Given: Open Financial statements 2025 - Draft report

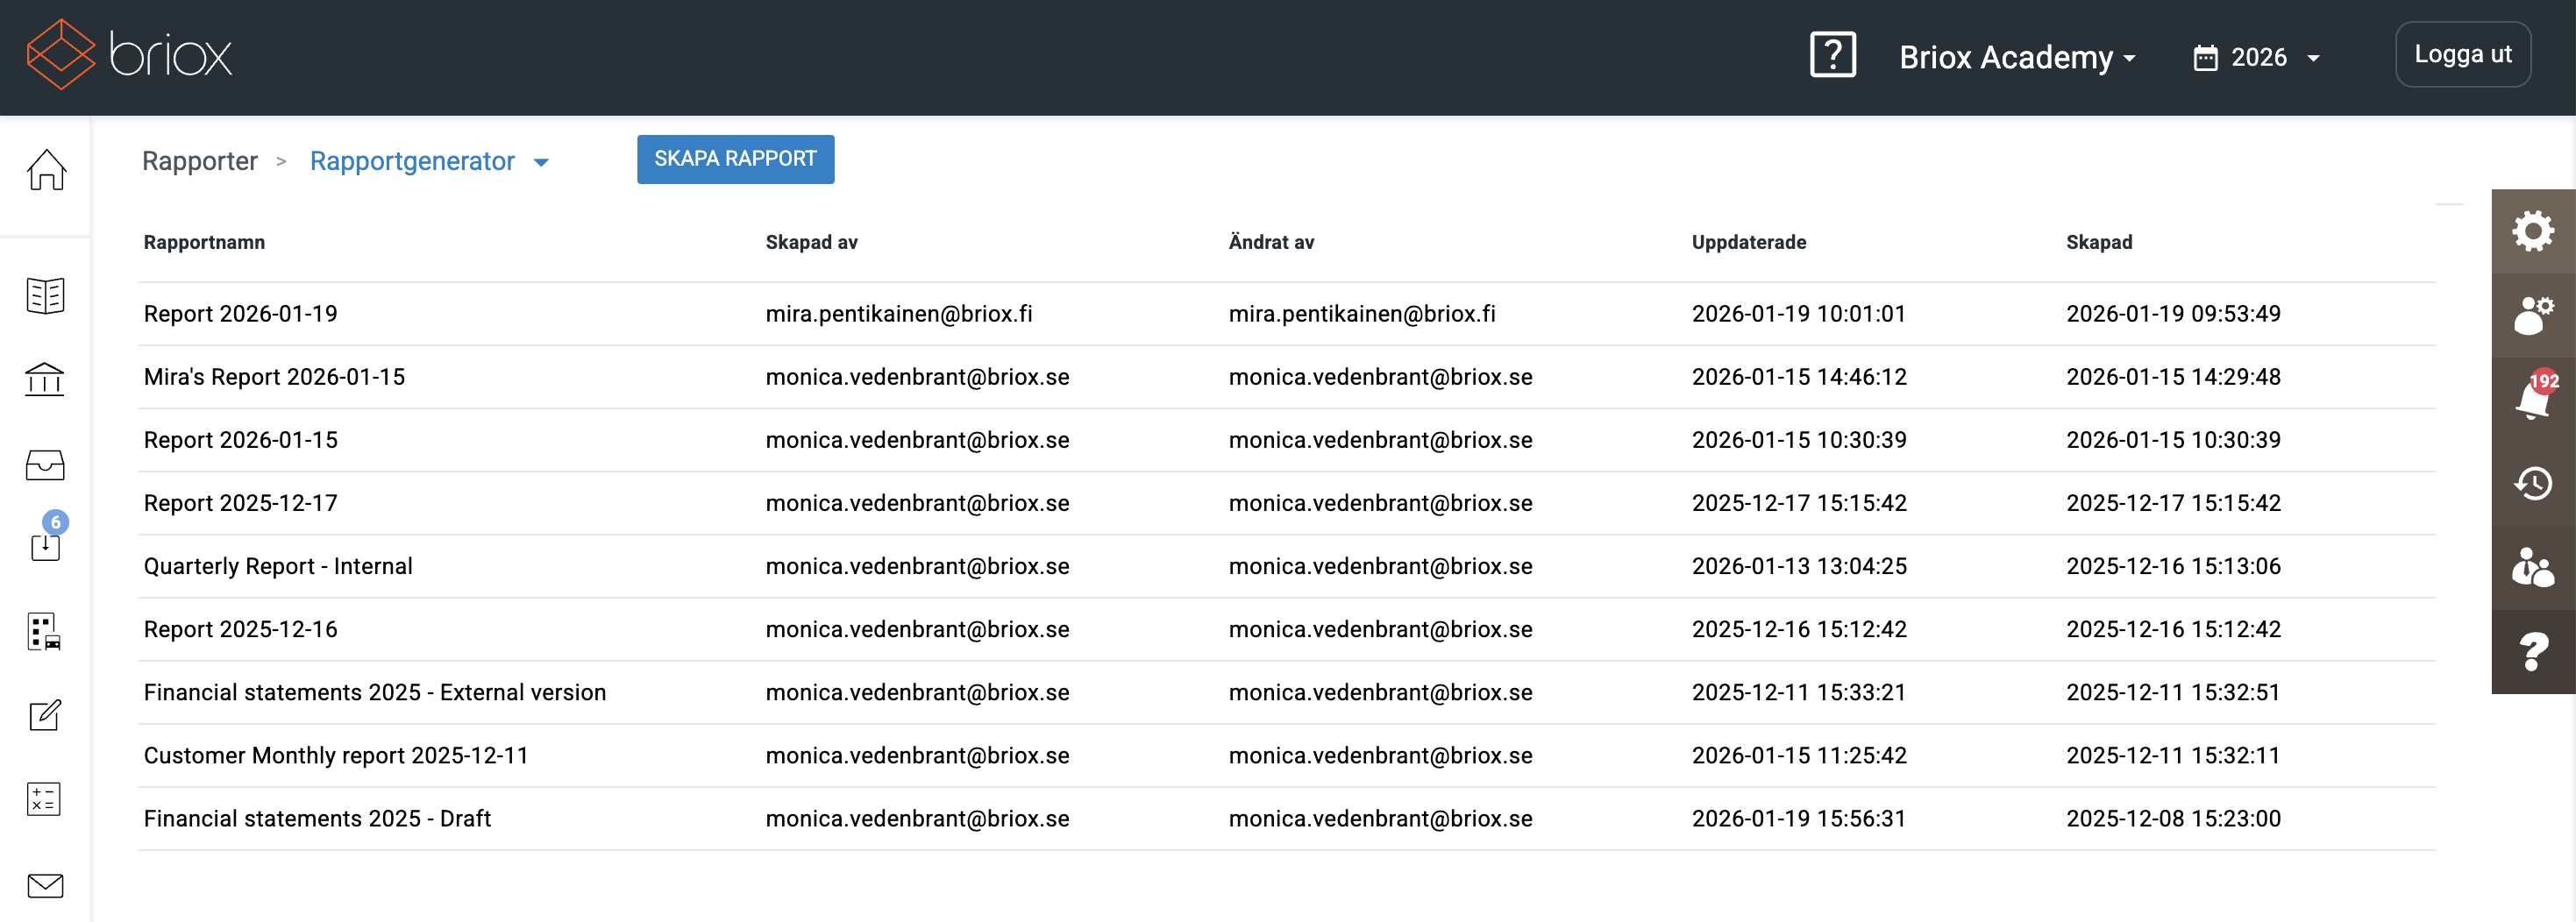Looking at the screenshot, I should pyautogui.click(x=317, y=818).
